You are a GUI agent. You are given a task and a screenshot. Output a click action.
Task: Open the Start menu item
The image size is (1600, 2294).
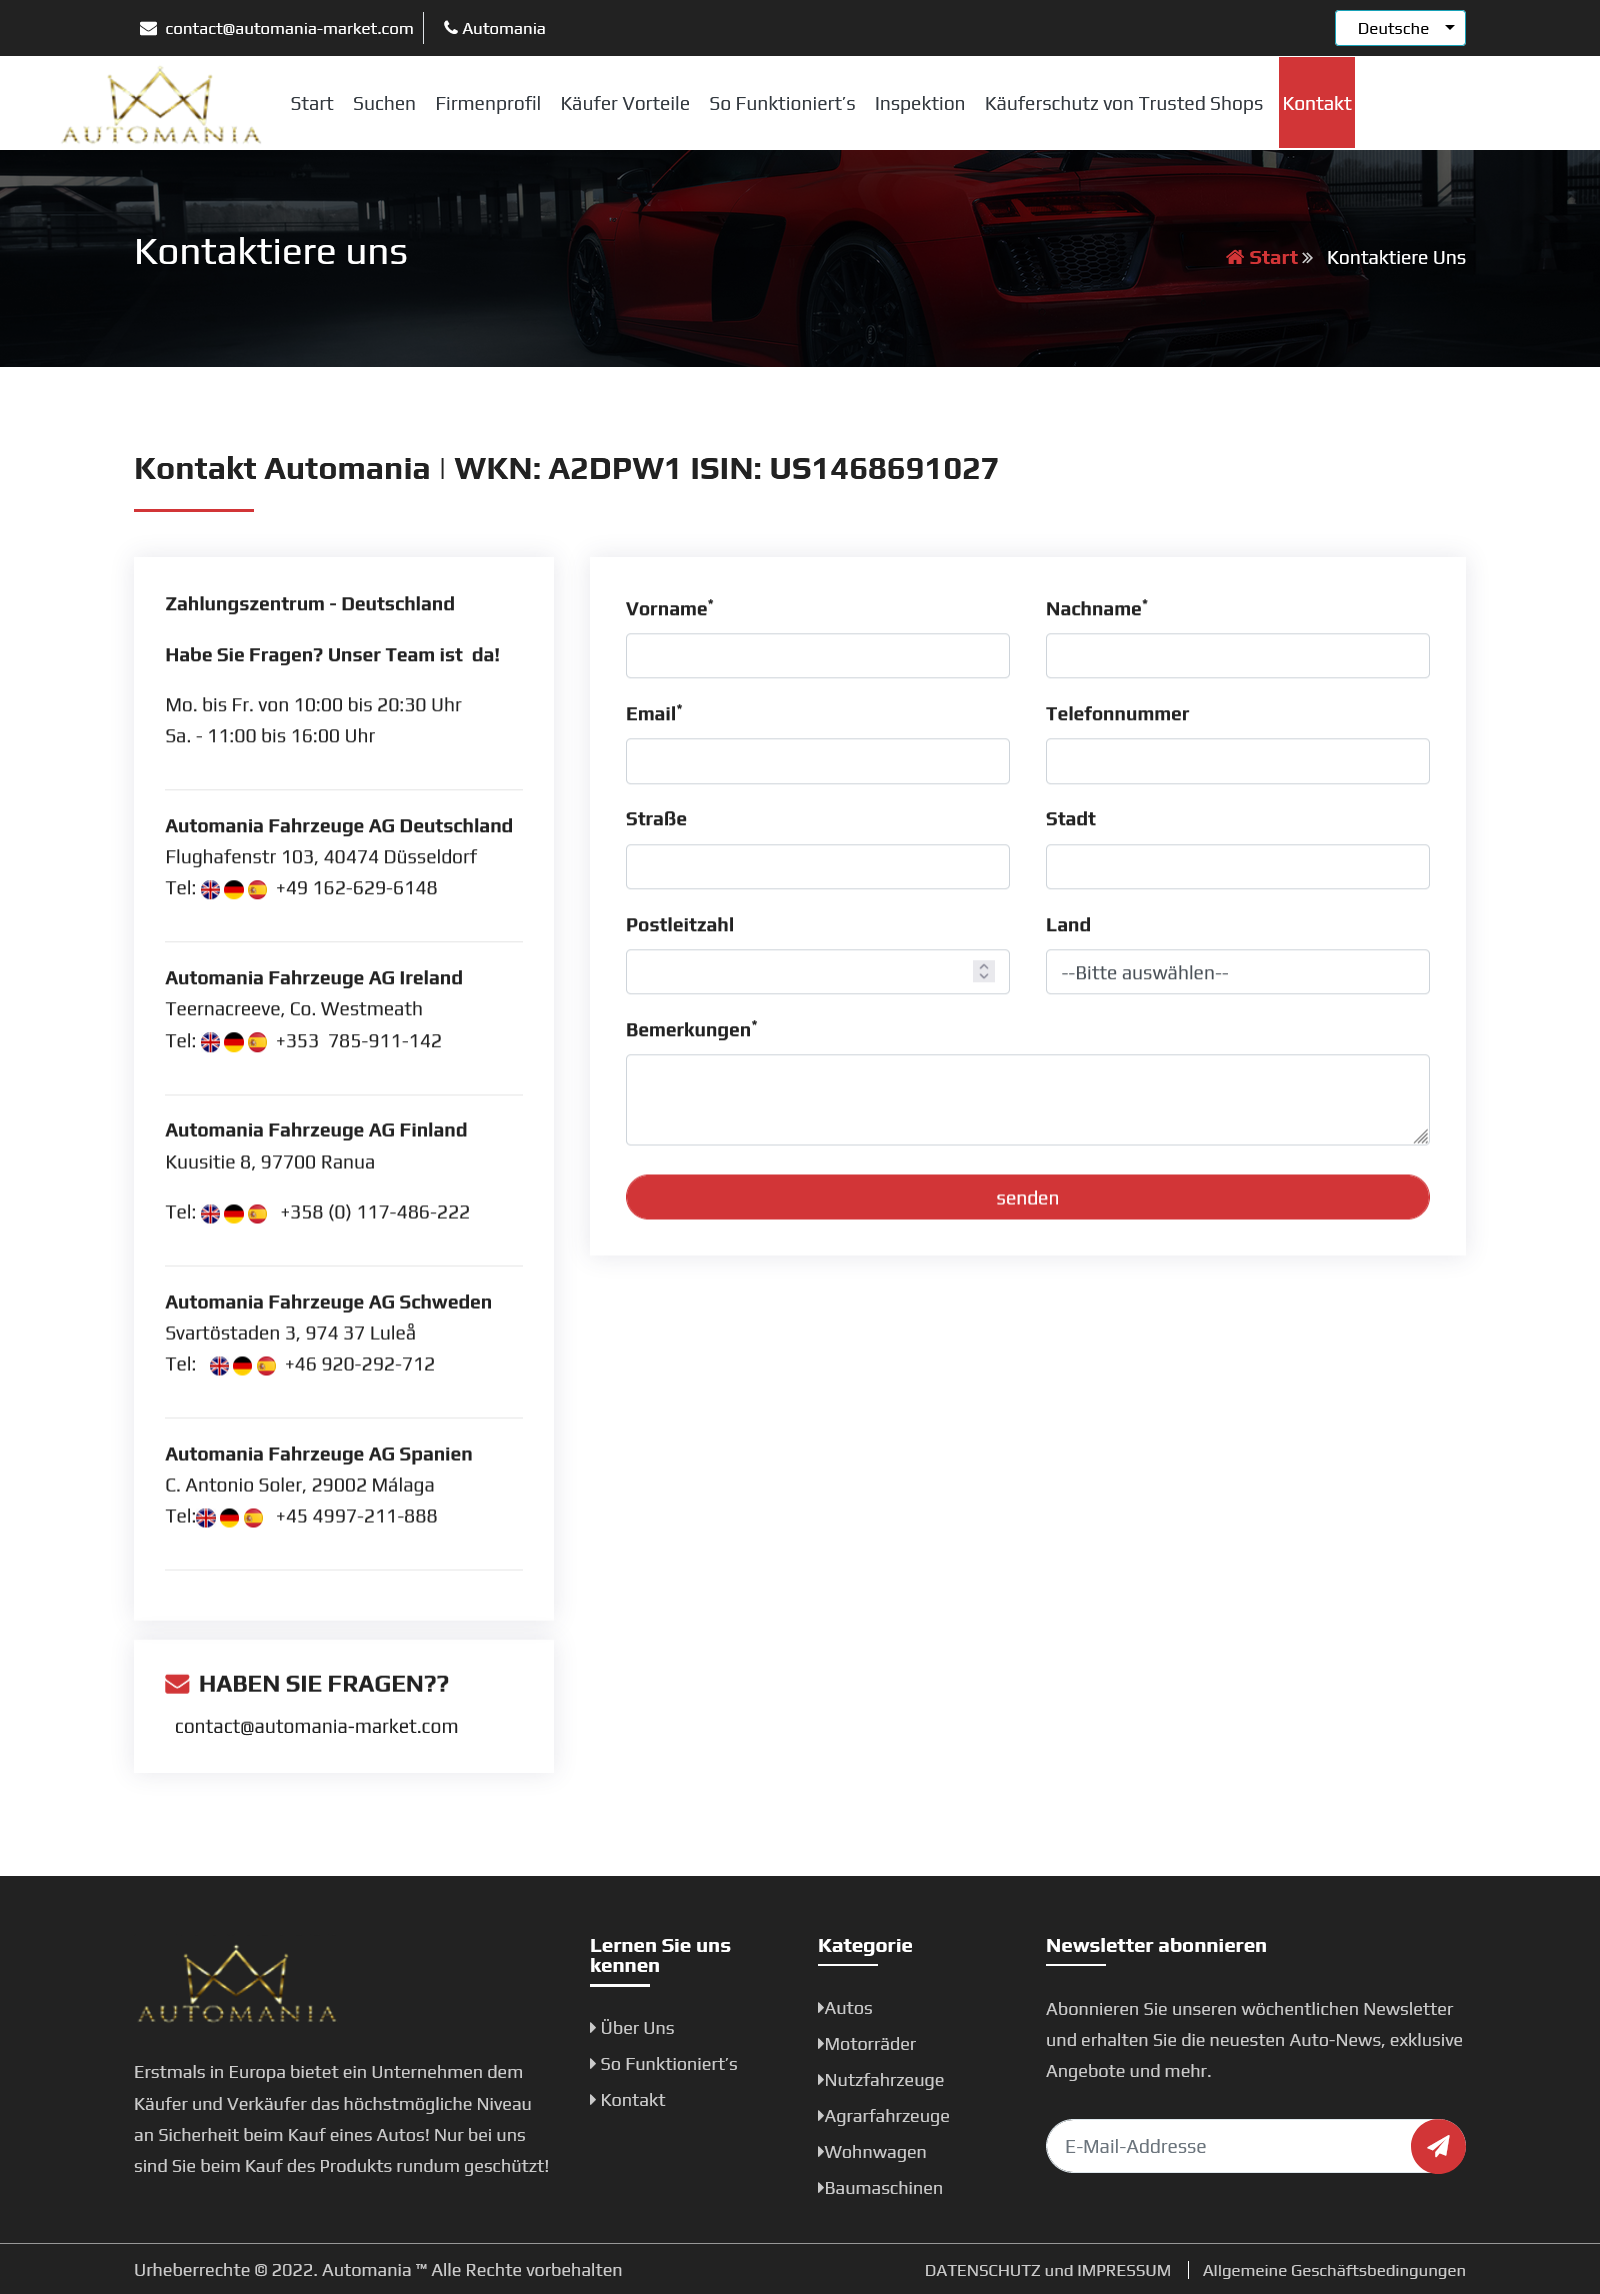tap(312, 103)
